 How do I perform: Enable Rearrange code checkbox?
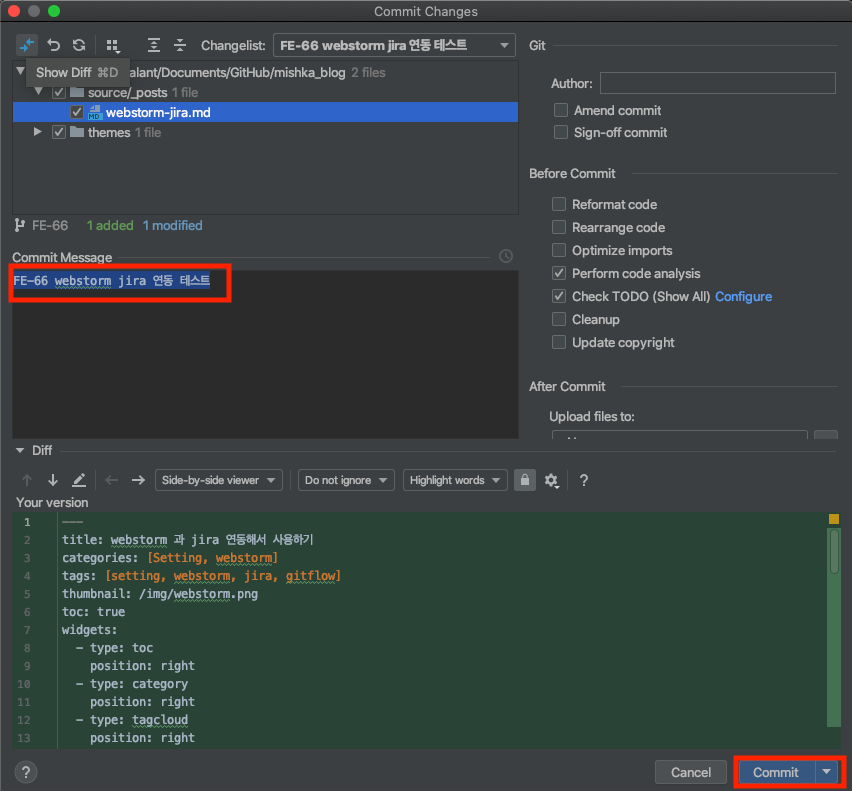558,227
